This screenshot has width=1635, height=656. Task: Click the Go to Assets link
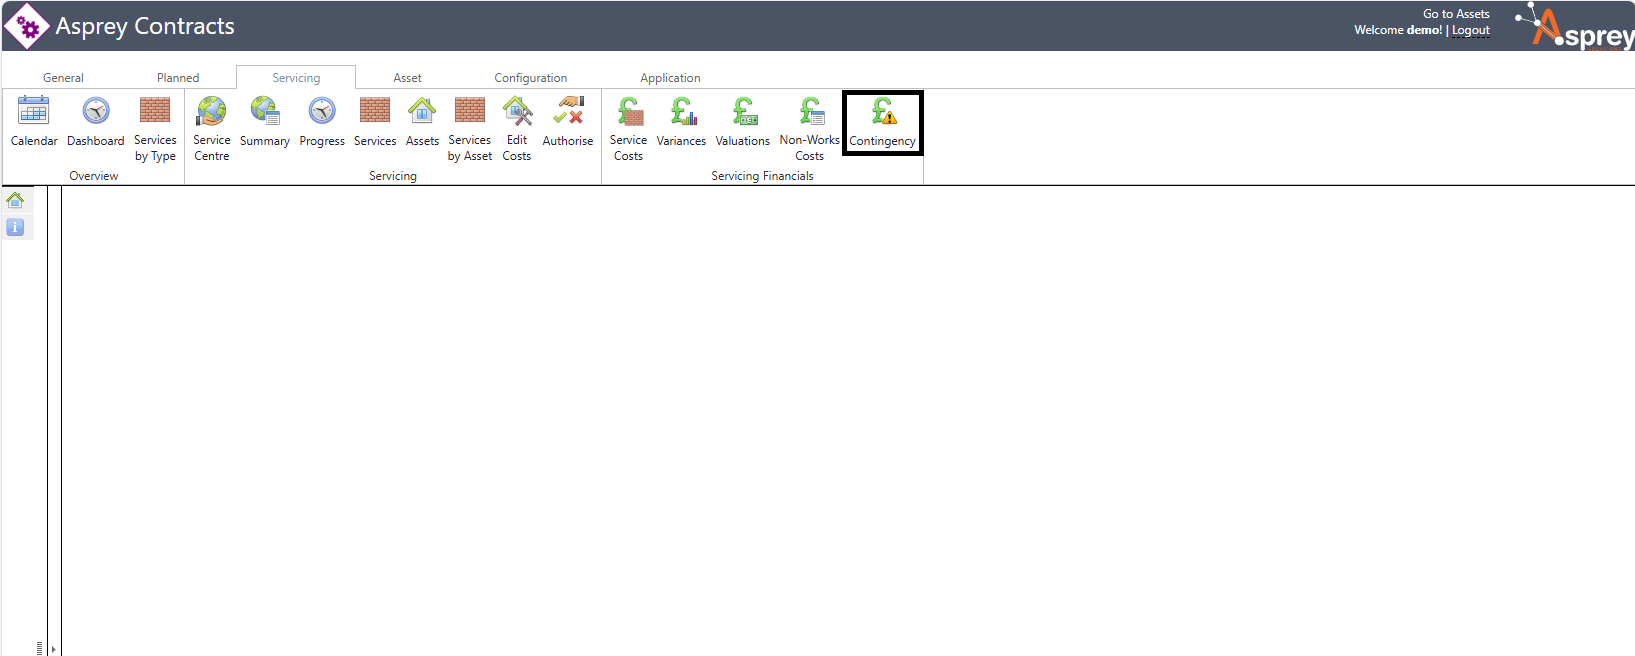pyautogui.click(x=1456, y=14)
